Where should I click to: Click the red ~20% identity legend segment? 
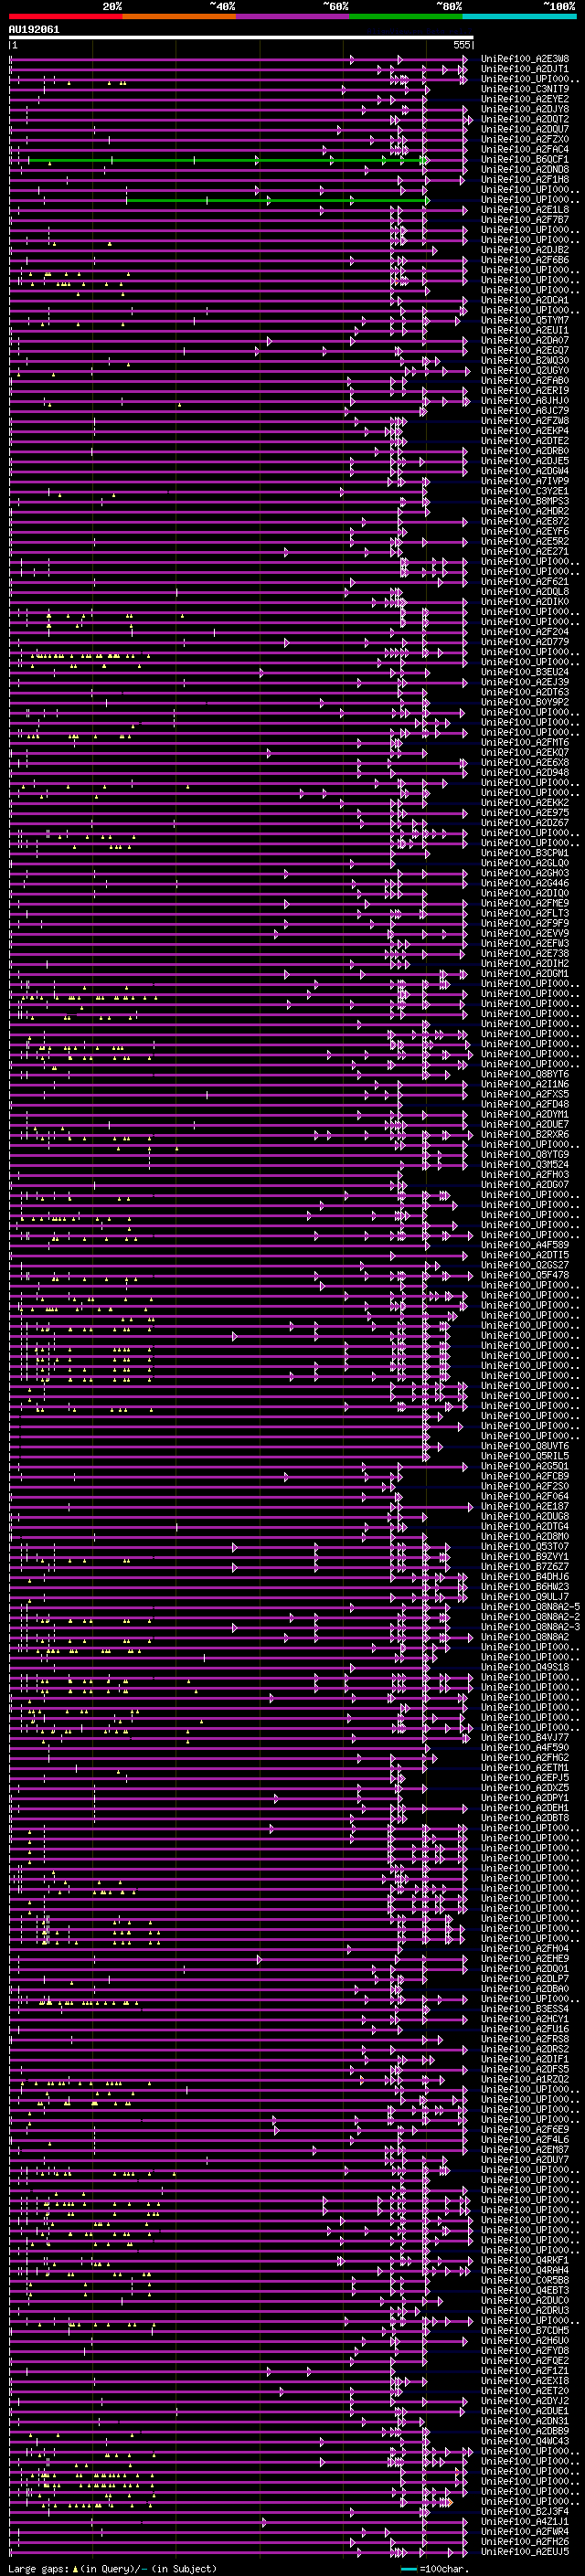pyautogui.click(x=66, y=16)
